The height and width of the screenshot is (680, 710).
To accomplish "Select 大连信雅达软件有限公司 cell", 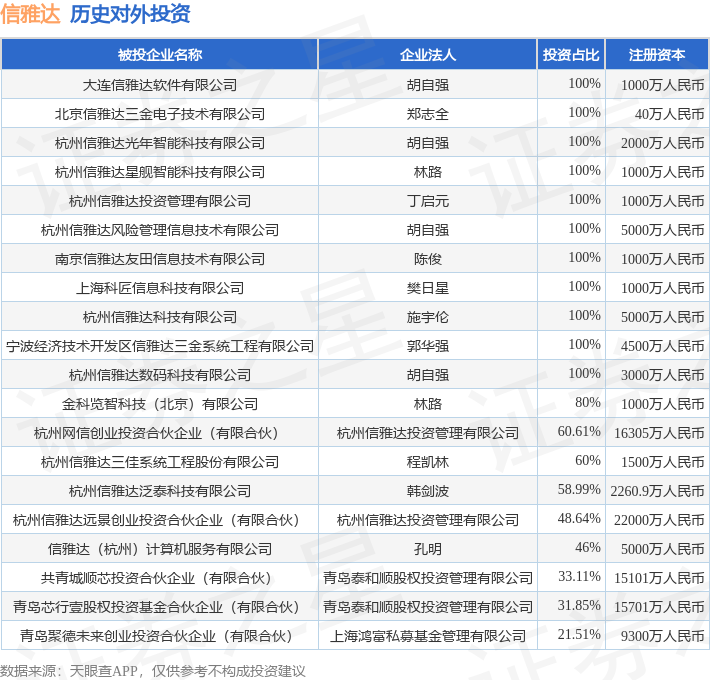I will (x=159, y=85).
